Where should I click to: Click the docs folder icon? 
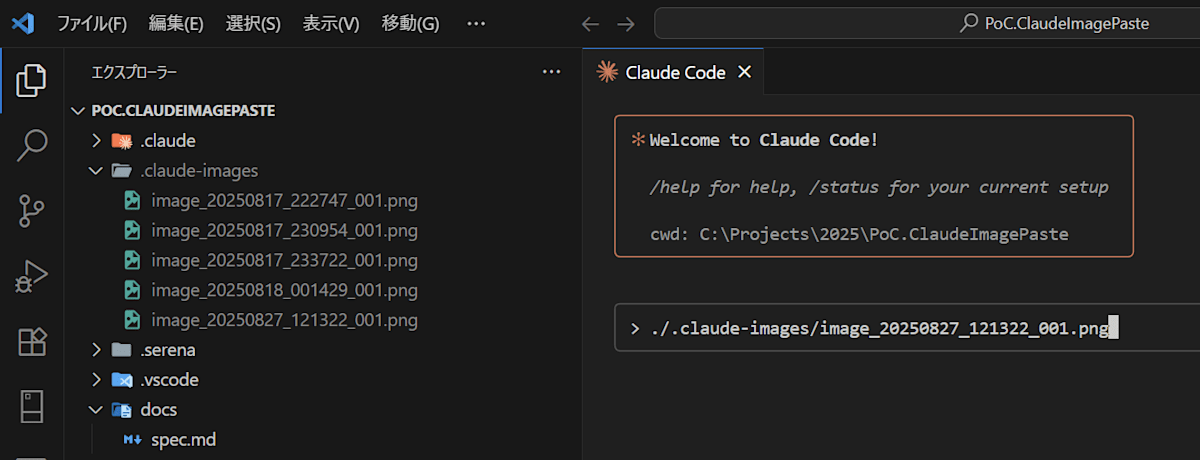click(122, 410)
